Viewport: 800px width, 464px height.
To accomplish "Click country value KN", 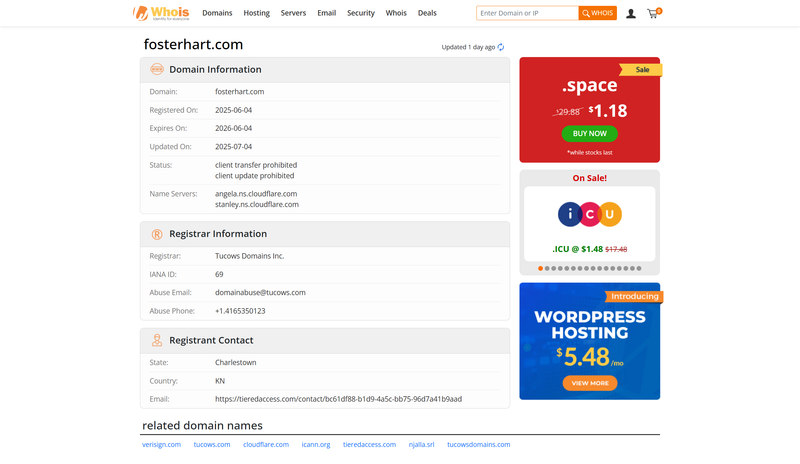I will 220,381.
